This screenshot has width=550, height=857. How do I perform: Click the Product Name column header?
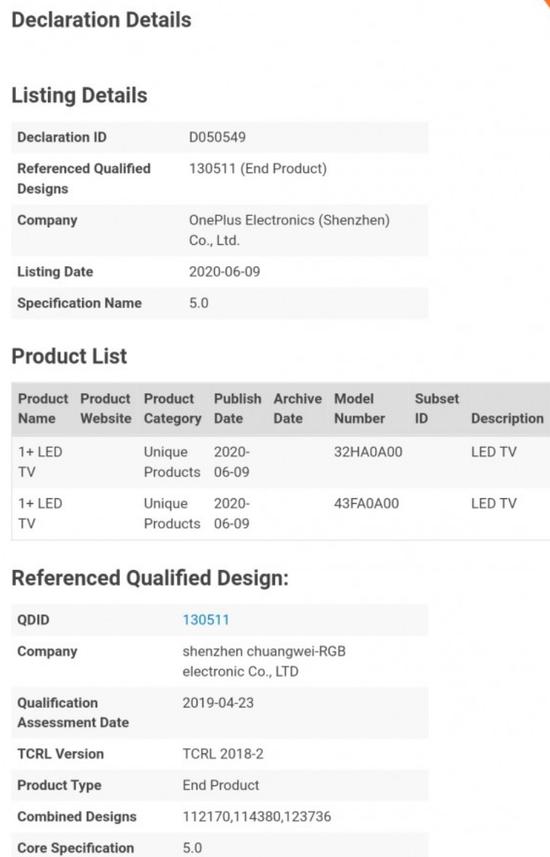tap(43, 408)
